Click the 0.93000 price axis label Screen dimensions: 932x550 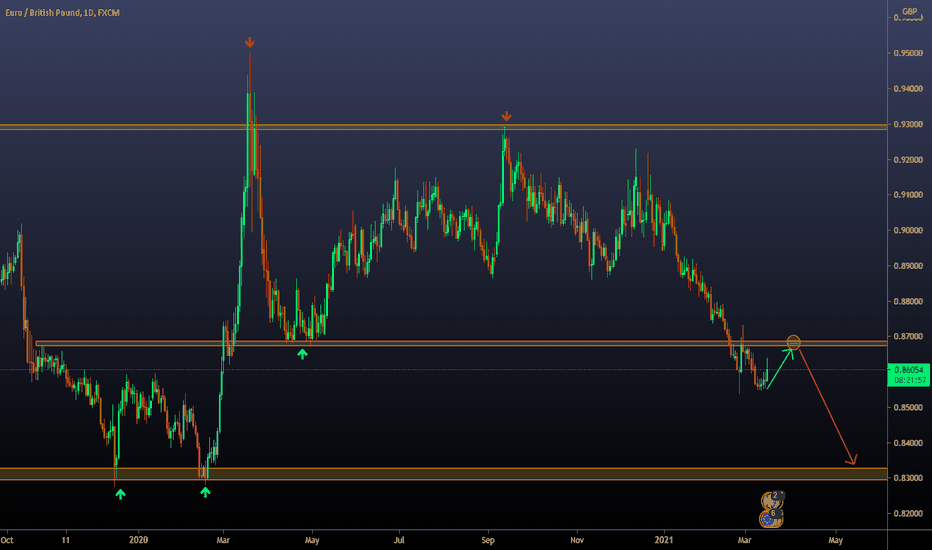coord(908,124)
